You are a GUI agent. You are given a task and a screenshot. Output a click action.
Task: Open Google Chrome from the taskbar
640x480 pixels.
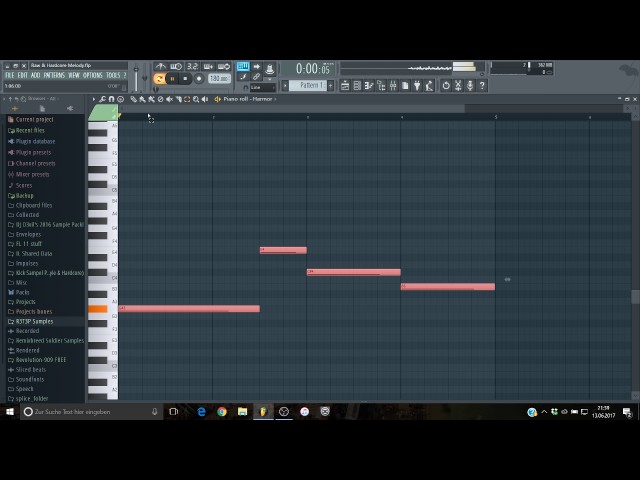pyautogui.click(x=222, y=412)
